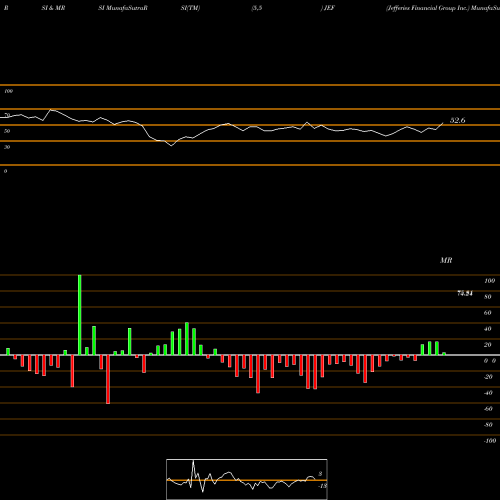Click the 70 level label on RSI axis

7,115
